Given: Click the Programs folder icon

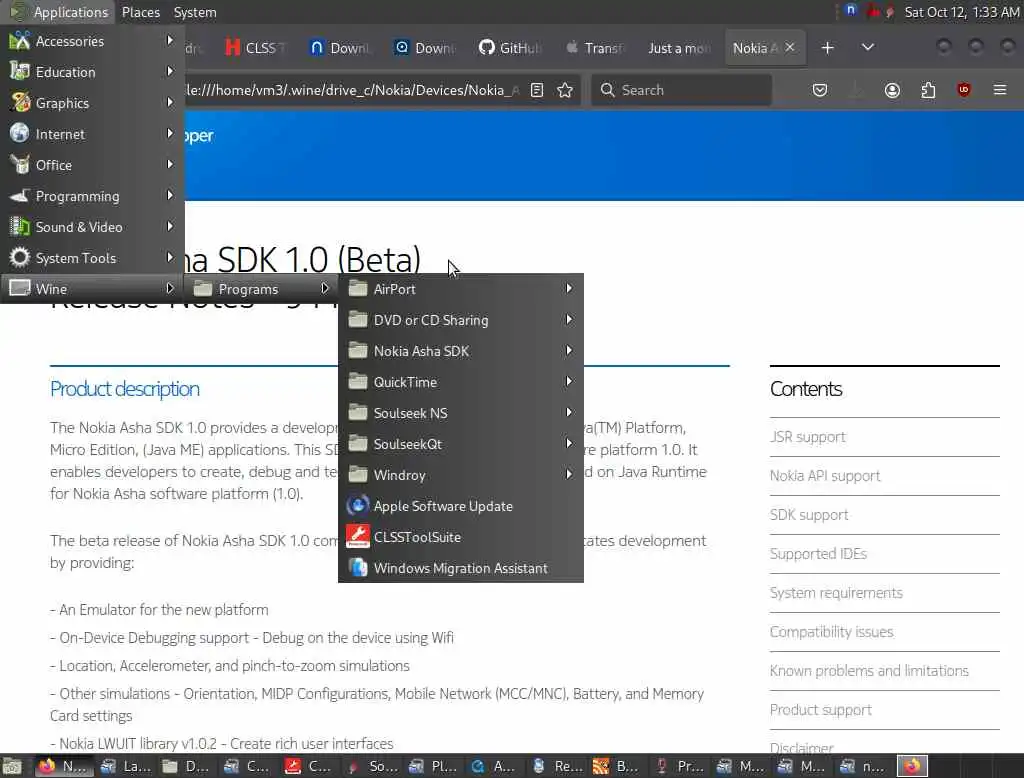Looking at the screenshot, I should (203, 289).
